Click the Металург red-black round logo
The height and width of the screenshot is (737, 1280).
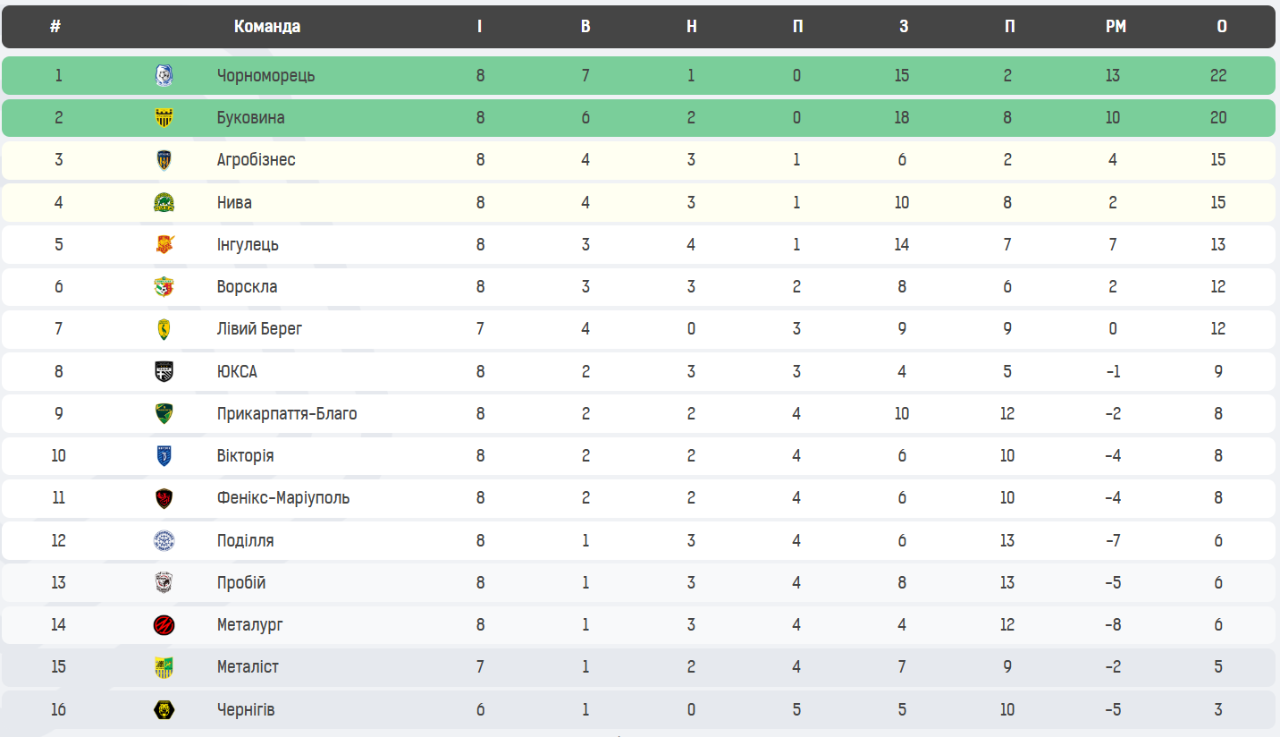click(164, 625)
